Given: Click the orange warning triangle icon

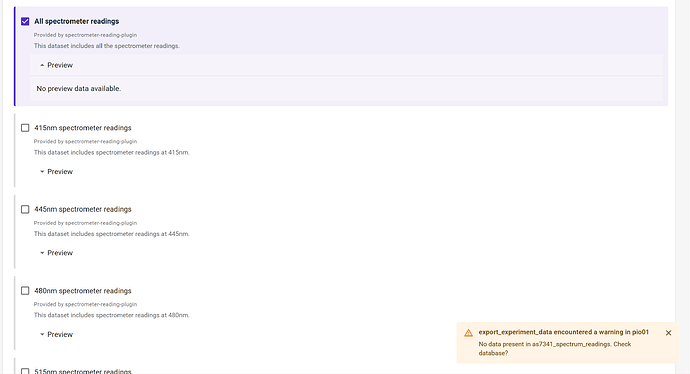Looking at the screenshot, I should (x=468, y=333).
